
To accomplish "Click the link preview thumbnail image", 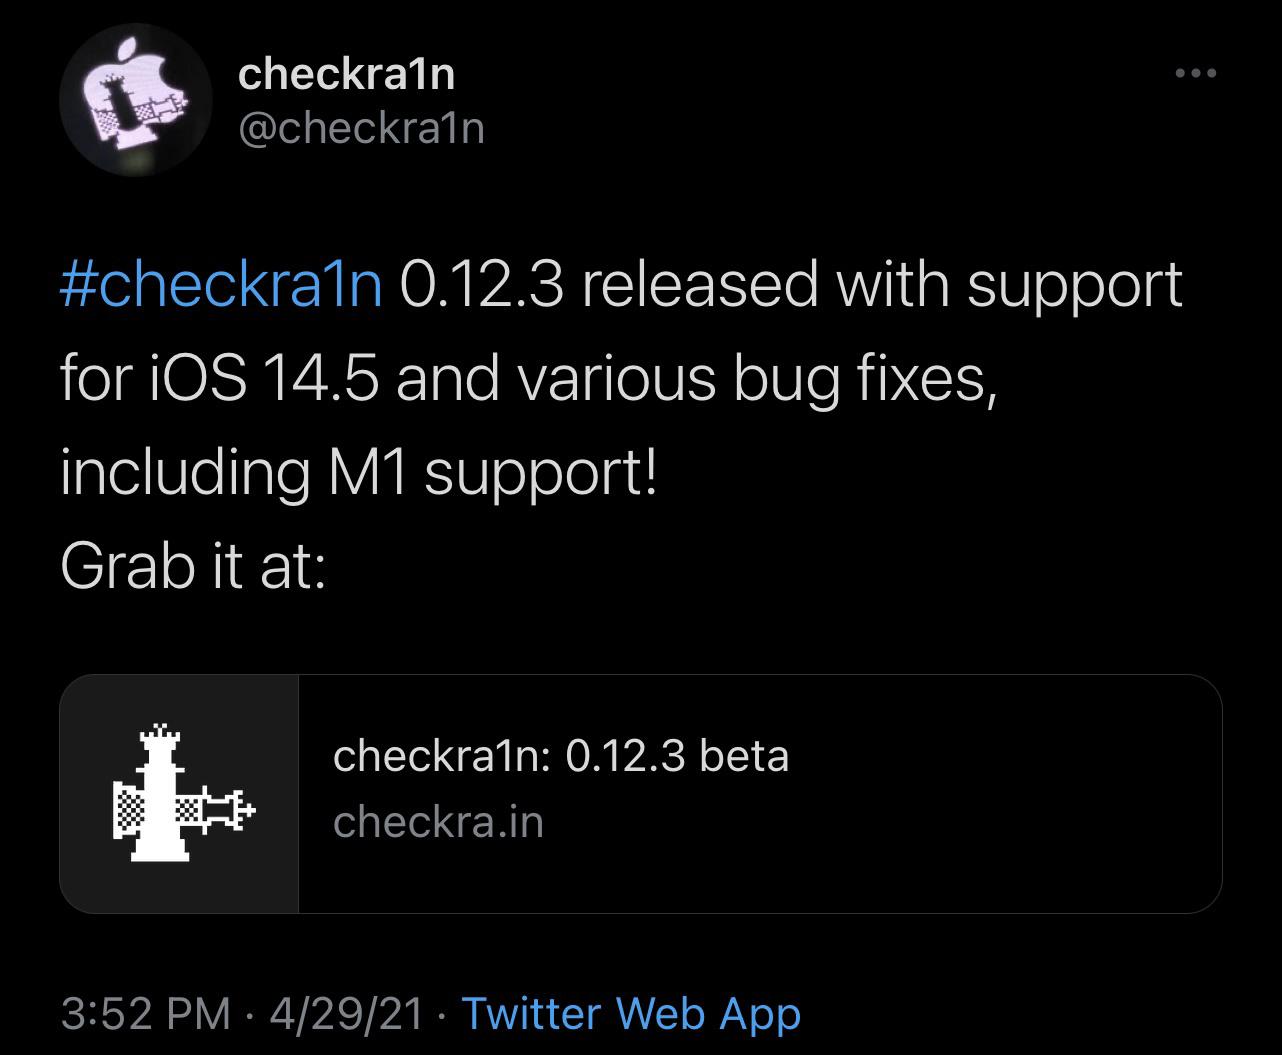I will tap(181, 795).
